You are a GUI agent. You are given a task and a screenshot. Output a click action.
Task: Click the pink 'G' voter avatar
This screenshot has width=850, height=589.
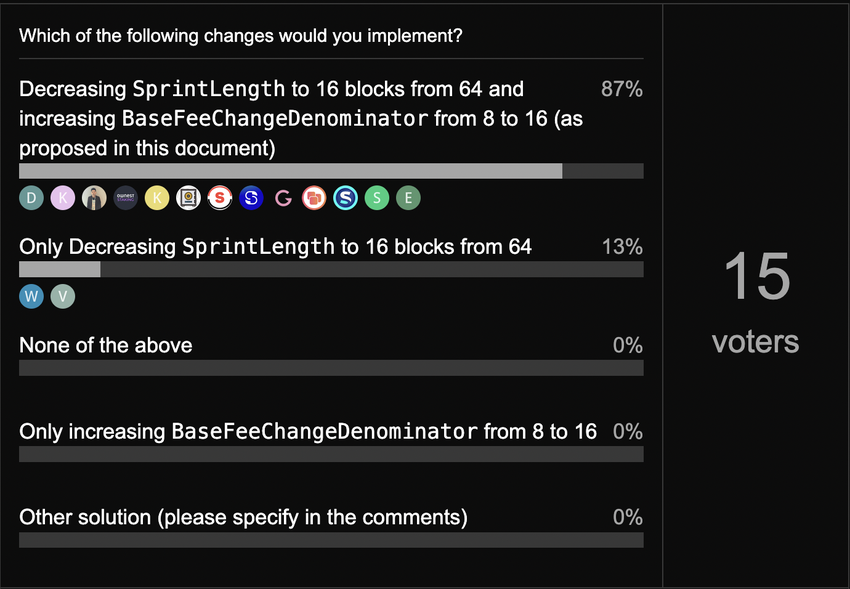click(283, 198)
